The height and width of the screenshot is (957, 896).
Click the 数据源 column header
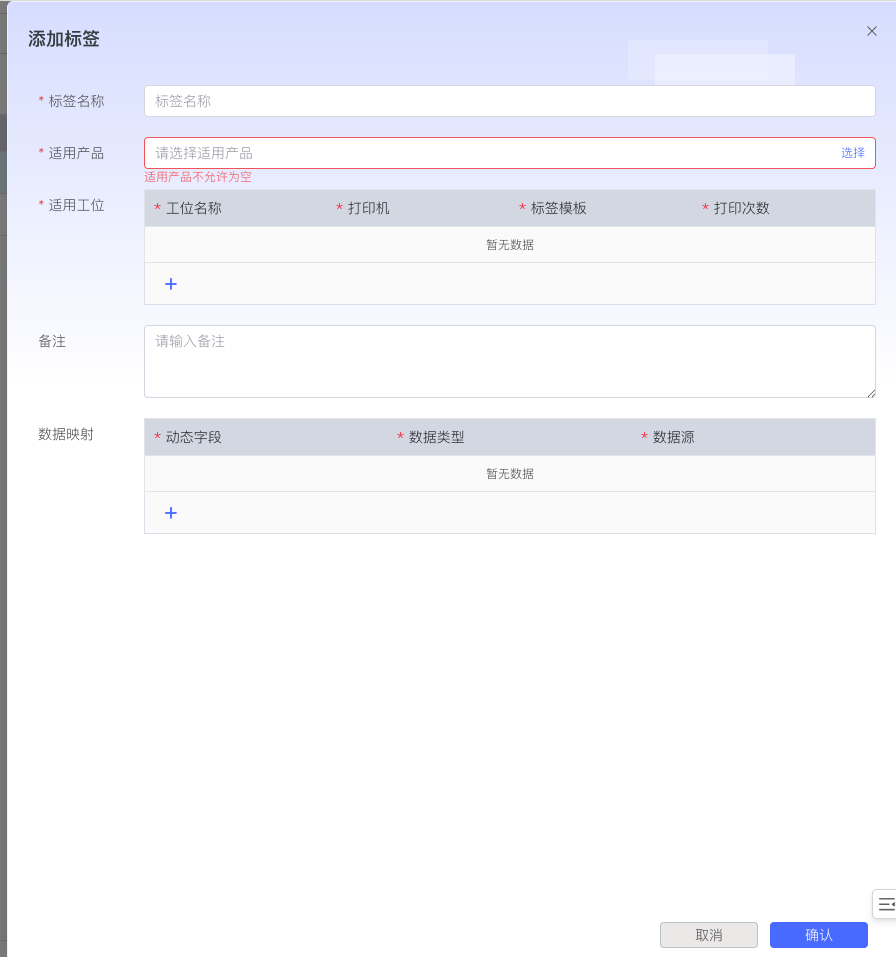673,437
